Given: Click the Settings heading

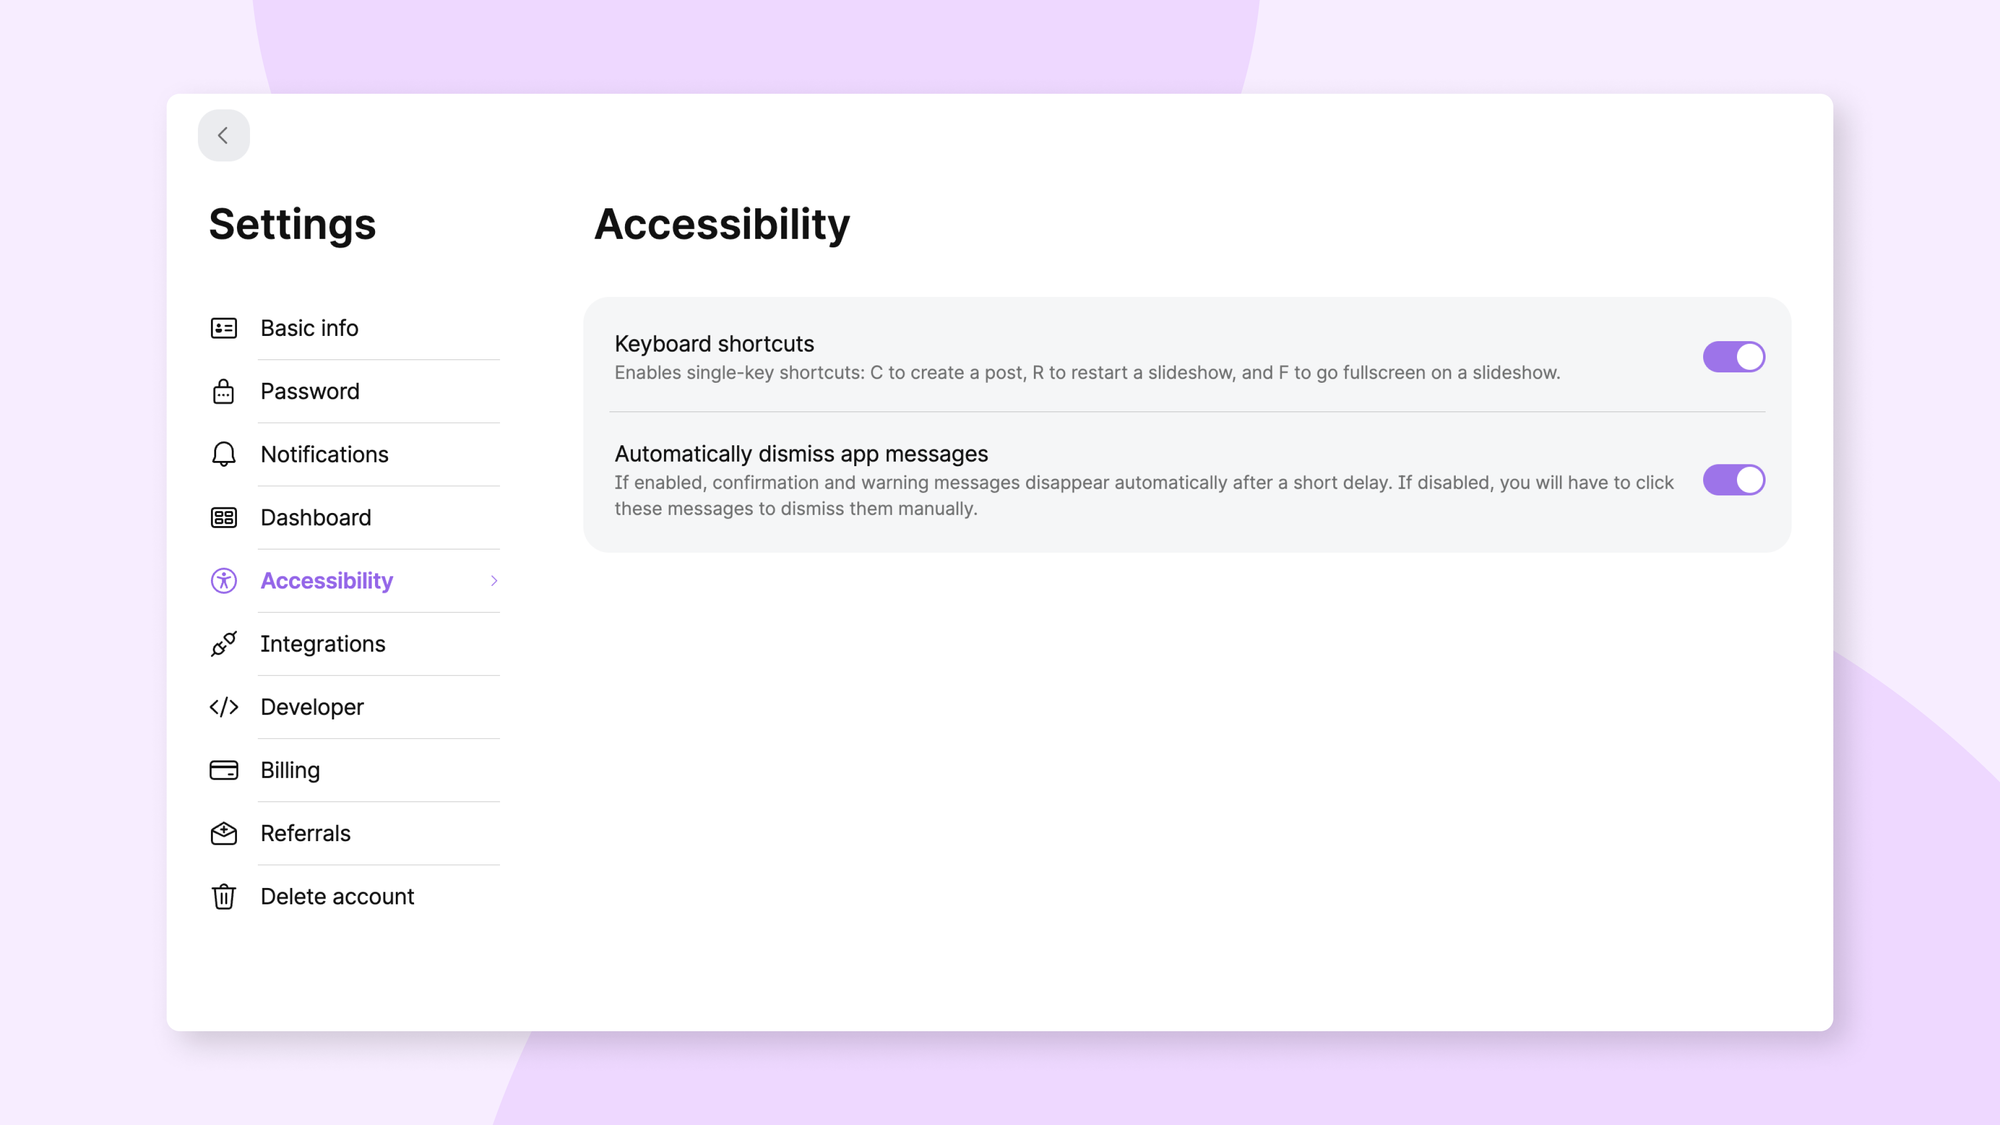Looking at the screenshot, I should click(x=292, y=224).
